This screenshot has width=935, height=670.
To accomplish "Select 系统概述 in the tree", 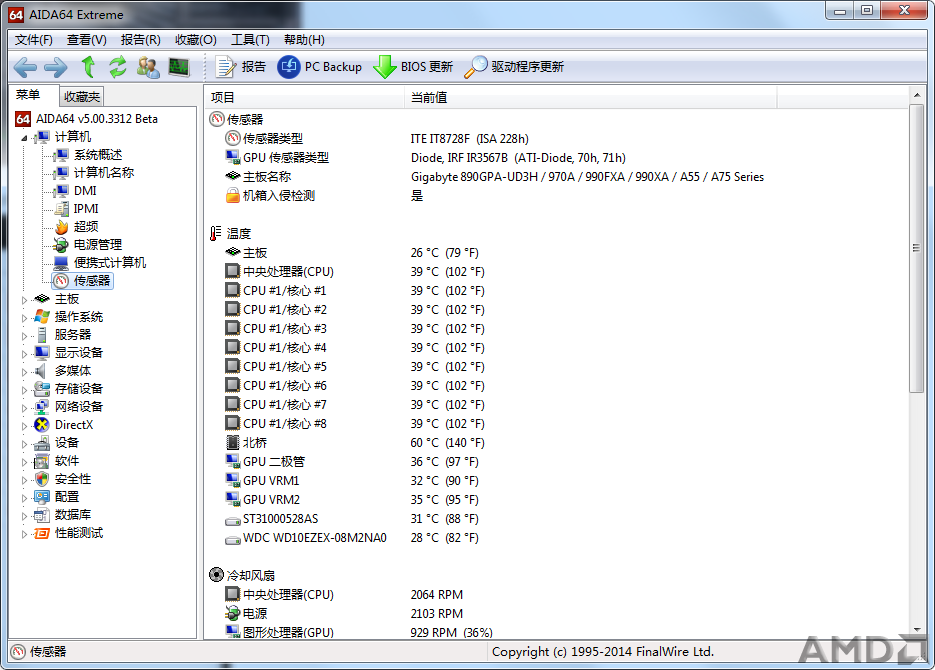I will (x=98, y=155).
